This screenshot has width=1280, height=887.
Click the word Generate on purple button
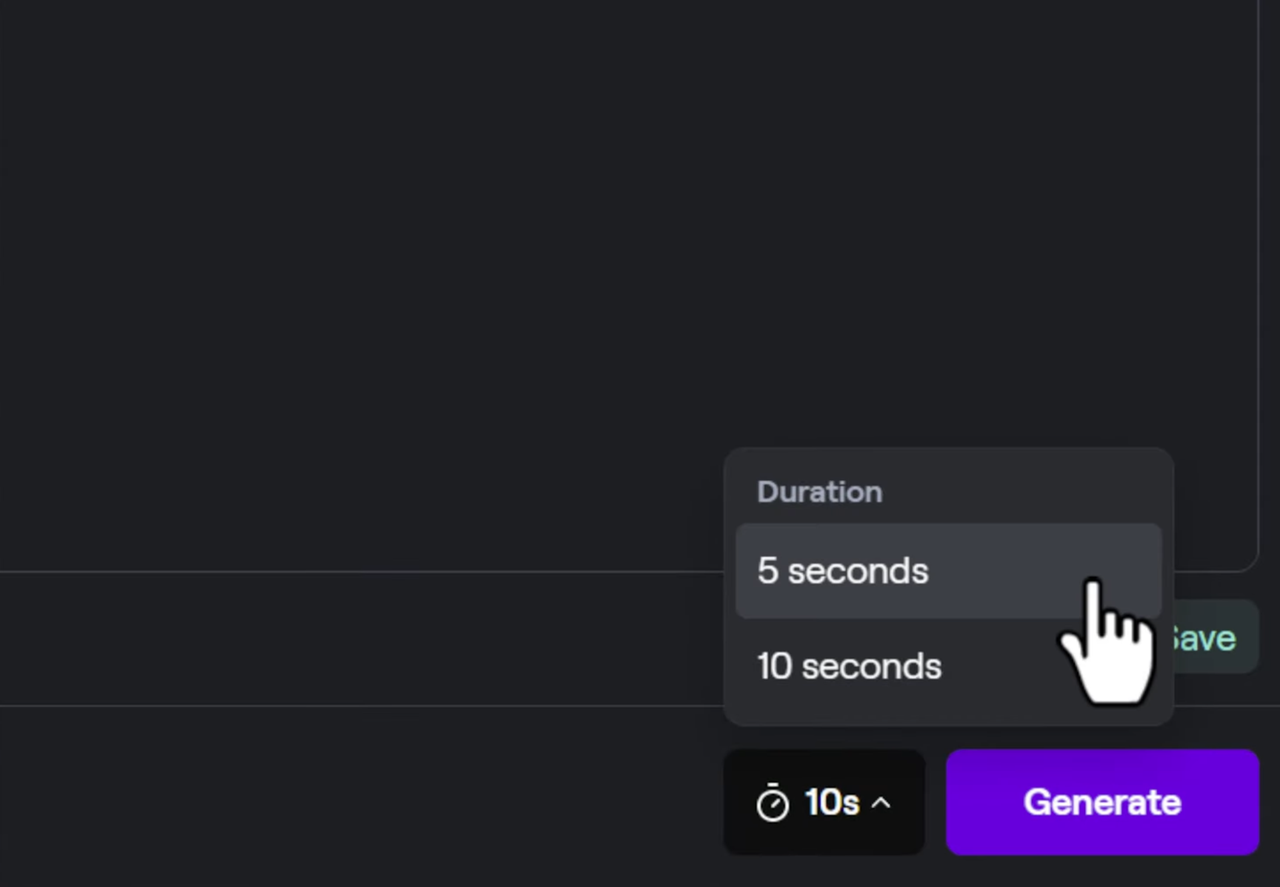click(x=1102, y=802)
